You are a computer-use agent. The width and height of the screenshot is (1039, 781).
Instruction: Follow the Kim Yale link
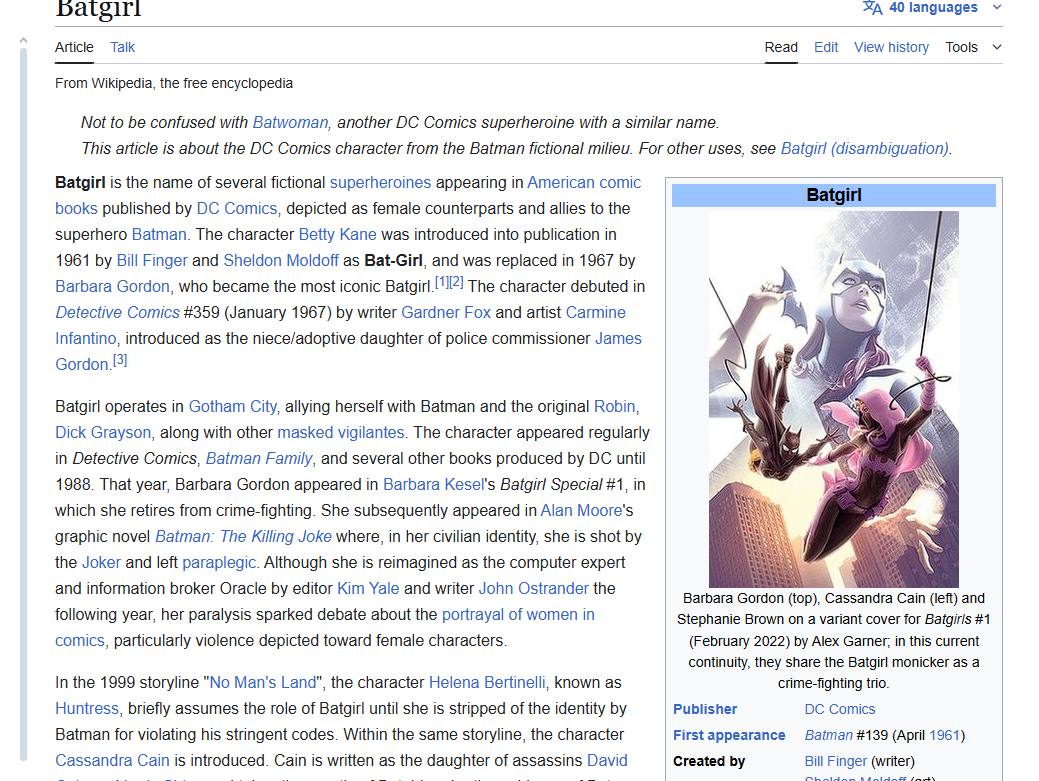(x=368, y=588)
